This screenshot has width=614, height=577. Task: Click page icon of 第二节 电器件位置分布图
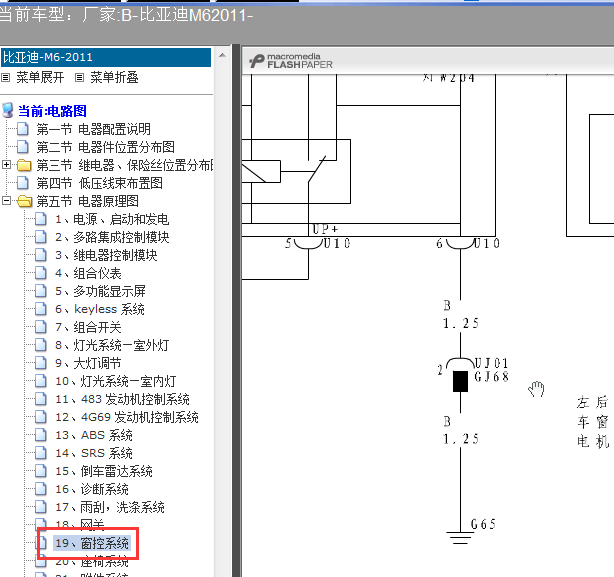(x=23, y=147)
